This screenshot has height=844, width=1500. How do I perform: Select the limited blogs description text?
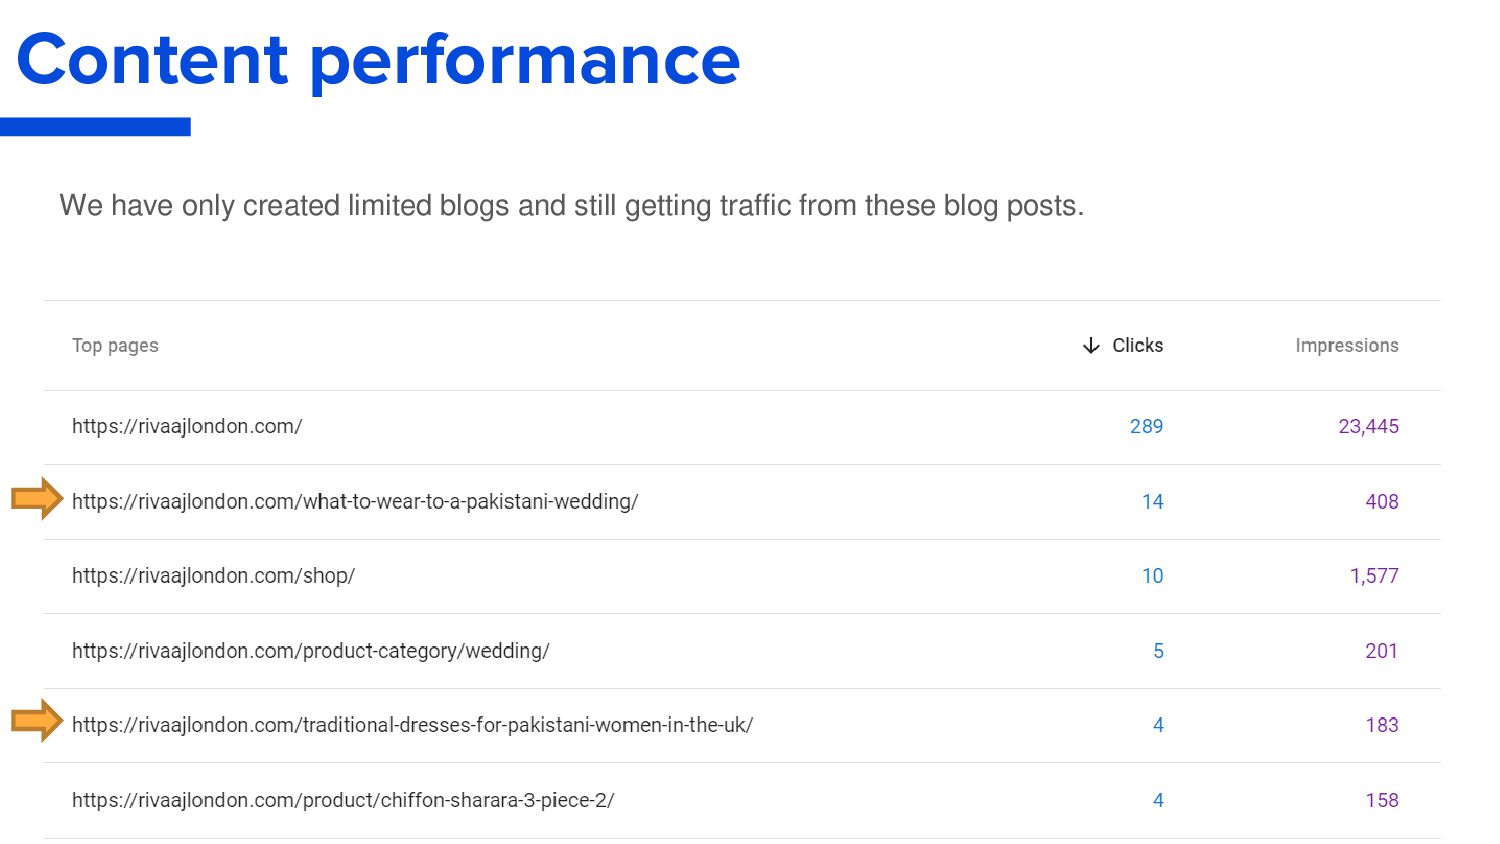click(x=572, y=205)
